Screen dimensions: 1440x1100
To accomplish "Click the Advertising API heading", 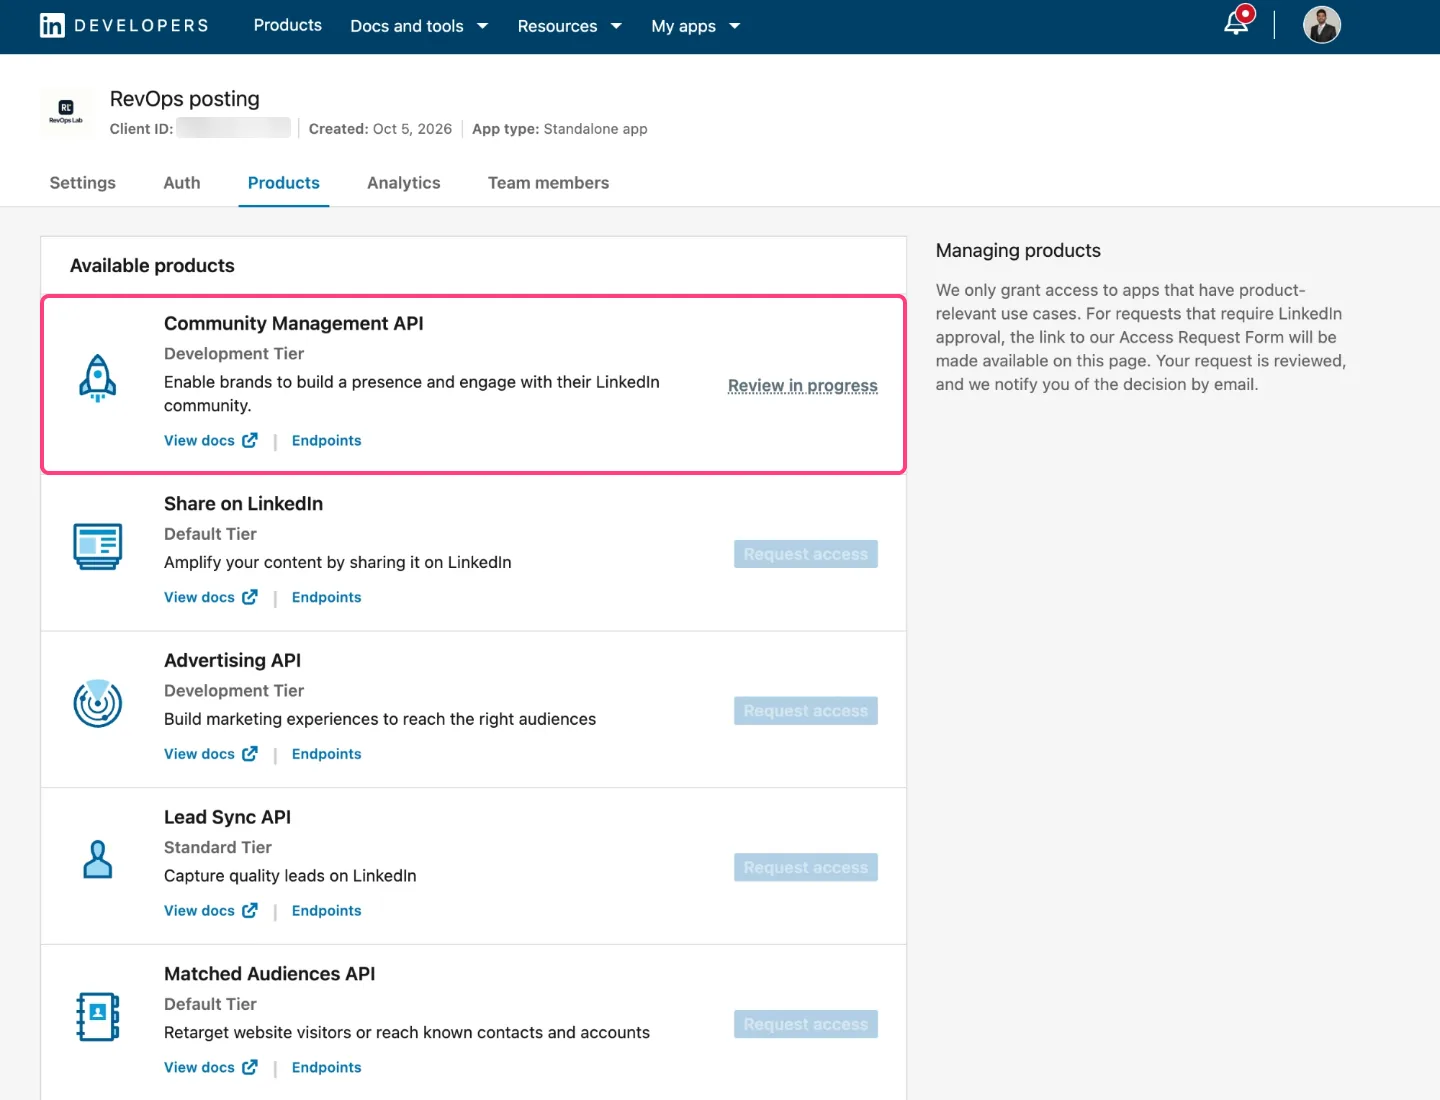I will click(233, 661).
